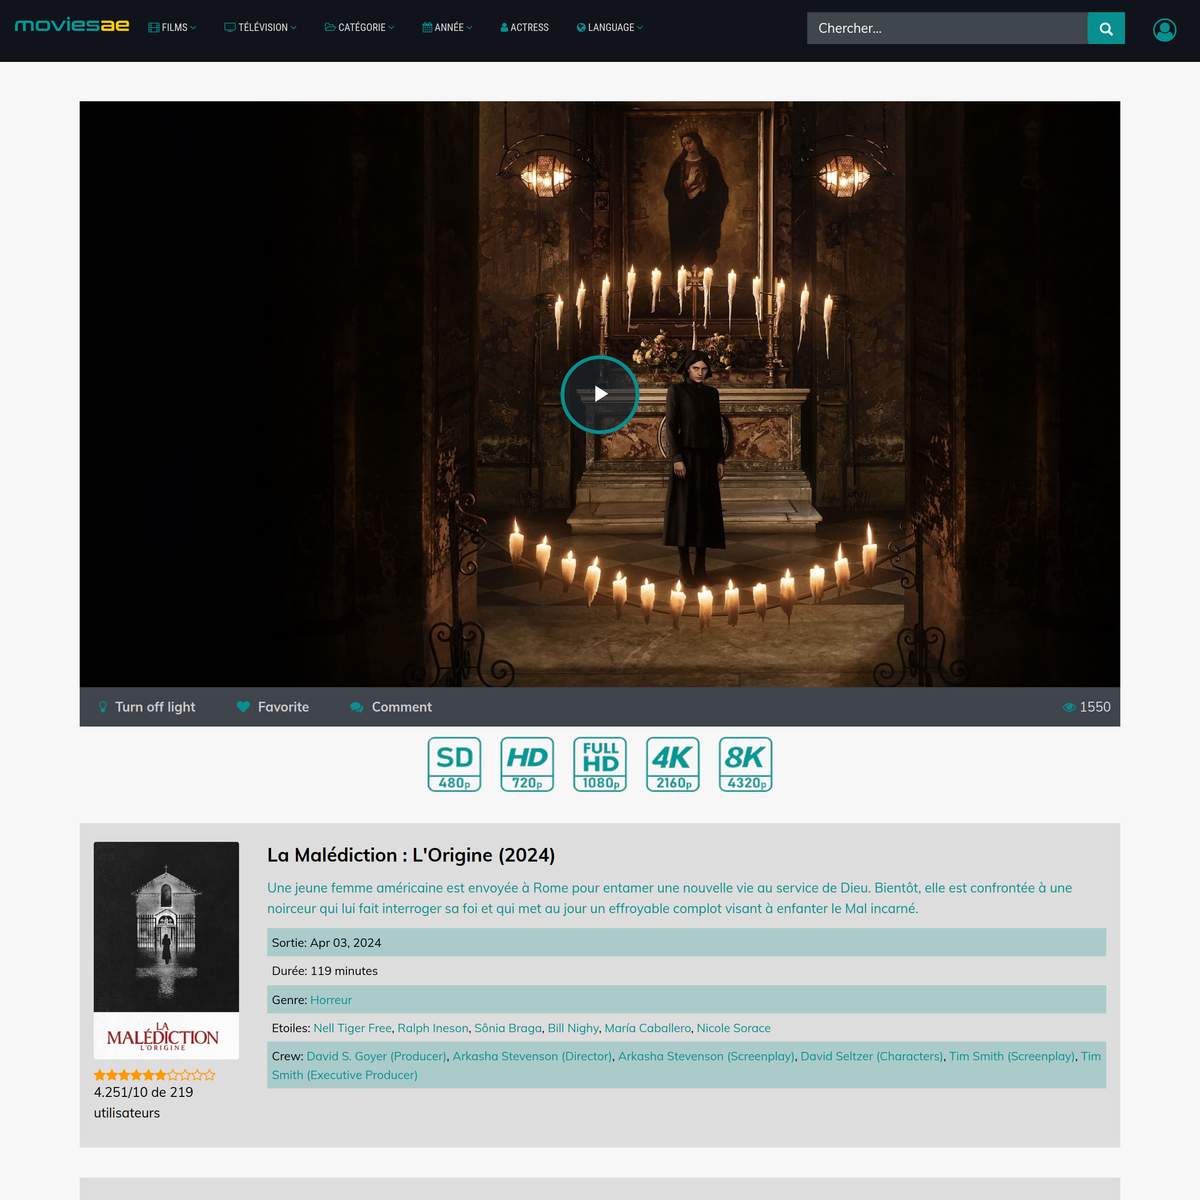
Task: Expand the Language dropdown
Action: 610,28
